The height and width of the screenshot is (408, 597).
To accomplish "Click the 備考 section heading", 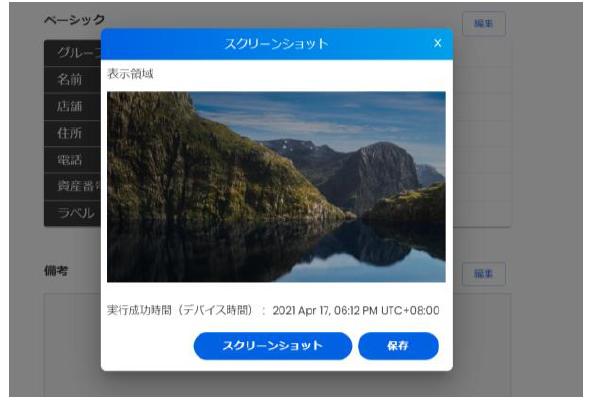I will tap(56, 271).
